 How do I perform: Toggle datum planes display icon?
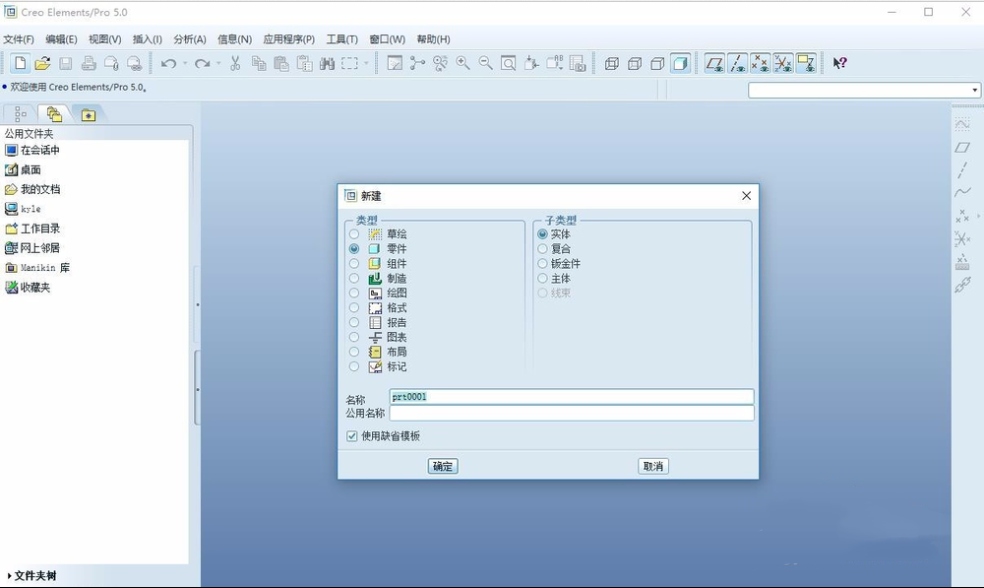pyautogui.click(x=714, y=63)
